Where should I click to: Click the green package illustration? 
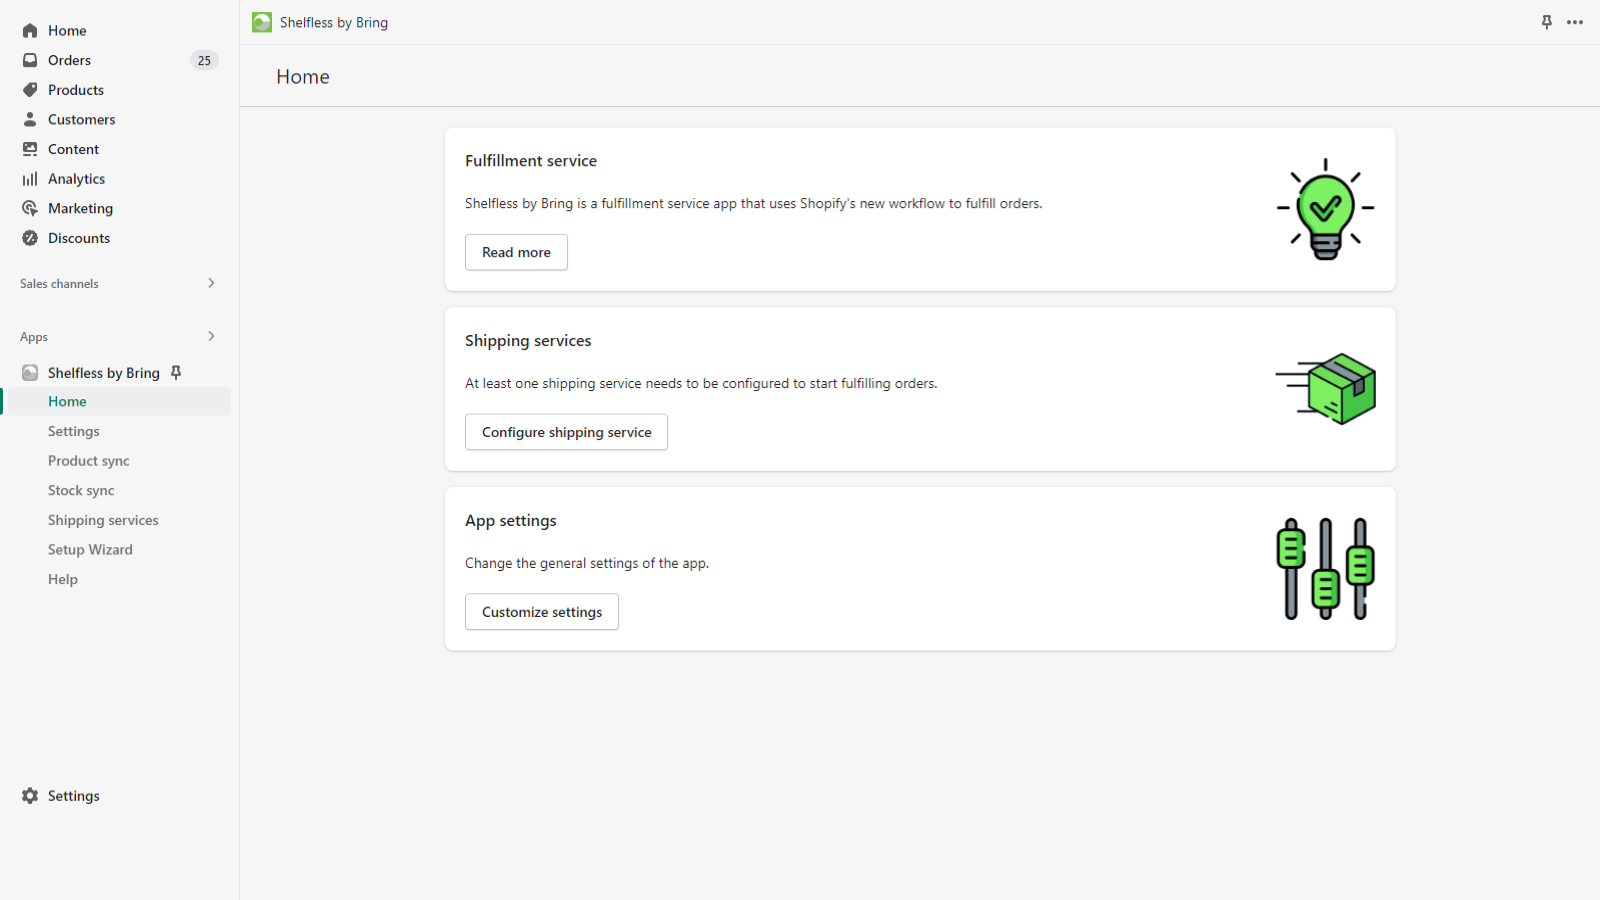(x=1326, y=389)
